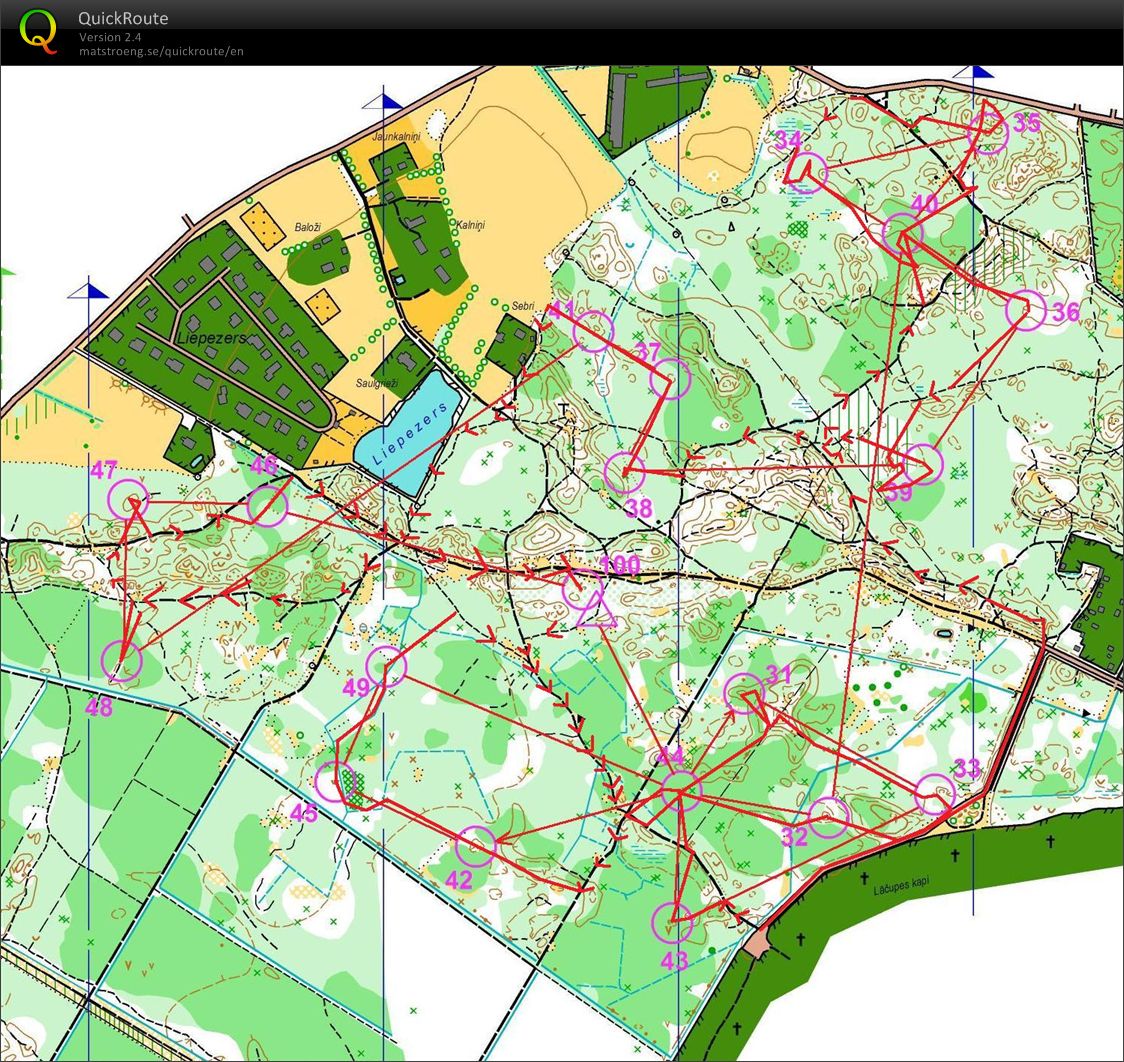
Task: Open the matstroeng.se/quickroute/en link
Action: point(161,51)
